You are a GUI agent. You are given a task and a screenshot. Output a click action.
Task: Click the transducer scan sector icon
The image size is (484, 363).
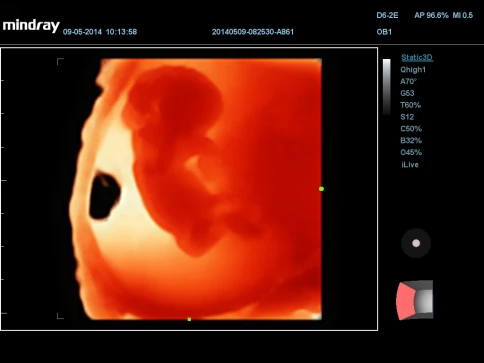pos(415,300)
